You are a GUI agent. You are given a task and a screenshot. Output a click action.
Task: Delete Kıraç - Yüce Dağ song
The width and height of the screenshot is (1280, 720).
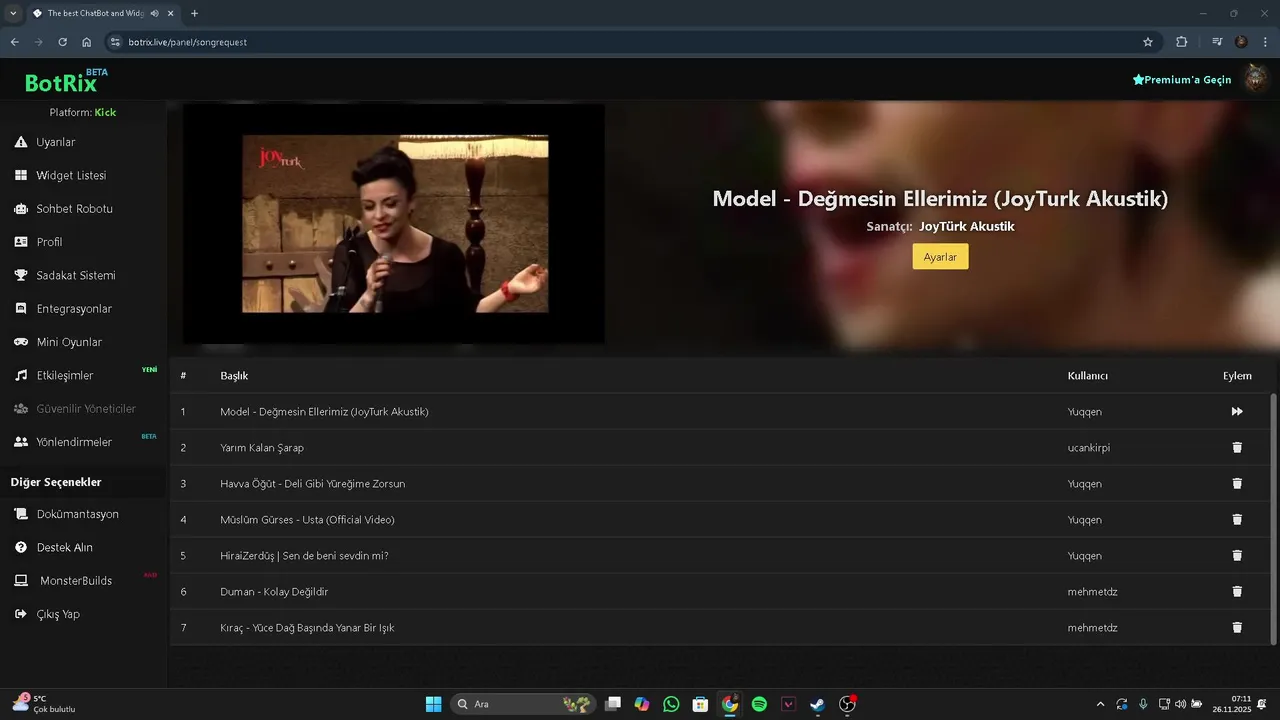pos(1237,627)
